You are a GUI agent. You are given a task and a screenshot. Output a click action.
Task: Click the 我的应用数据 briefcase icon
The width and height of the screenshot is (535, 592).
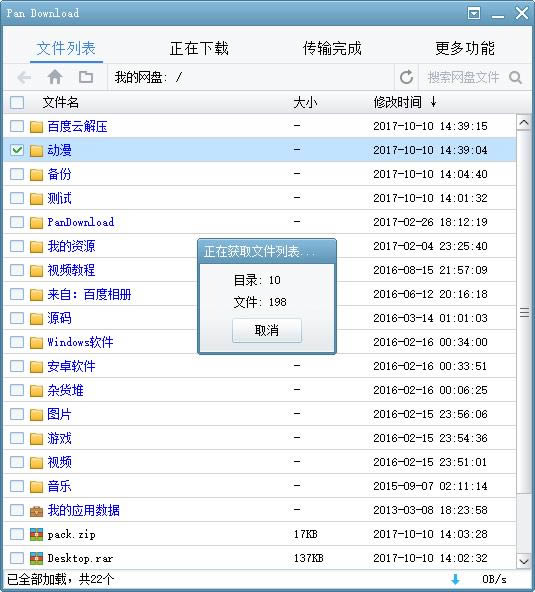pyautogui.click(x=36, y=510)
